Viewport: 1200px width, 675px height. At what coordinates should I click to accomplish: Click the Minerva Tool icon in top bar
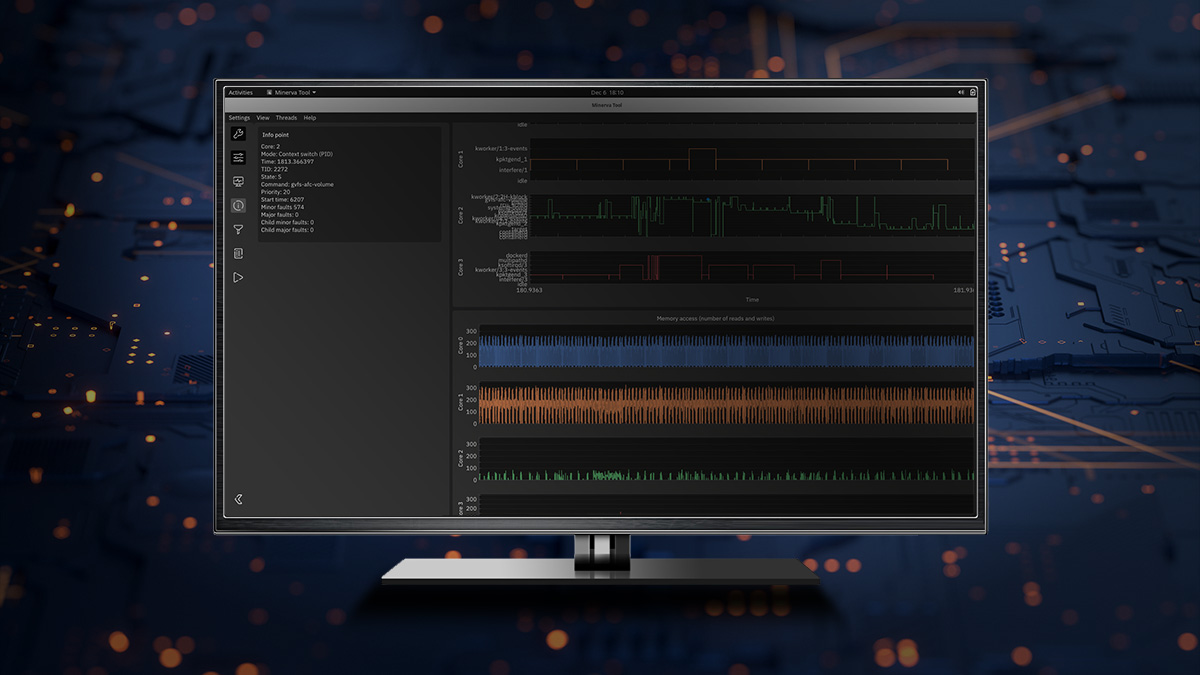pos(269,91)
